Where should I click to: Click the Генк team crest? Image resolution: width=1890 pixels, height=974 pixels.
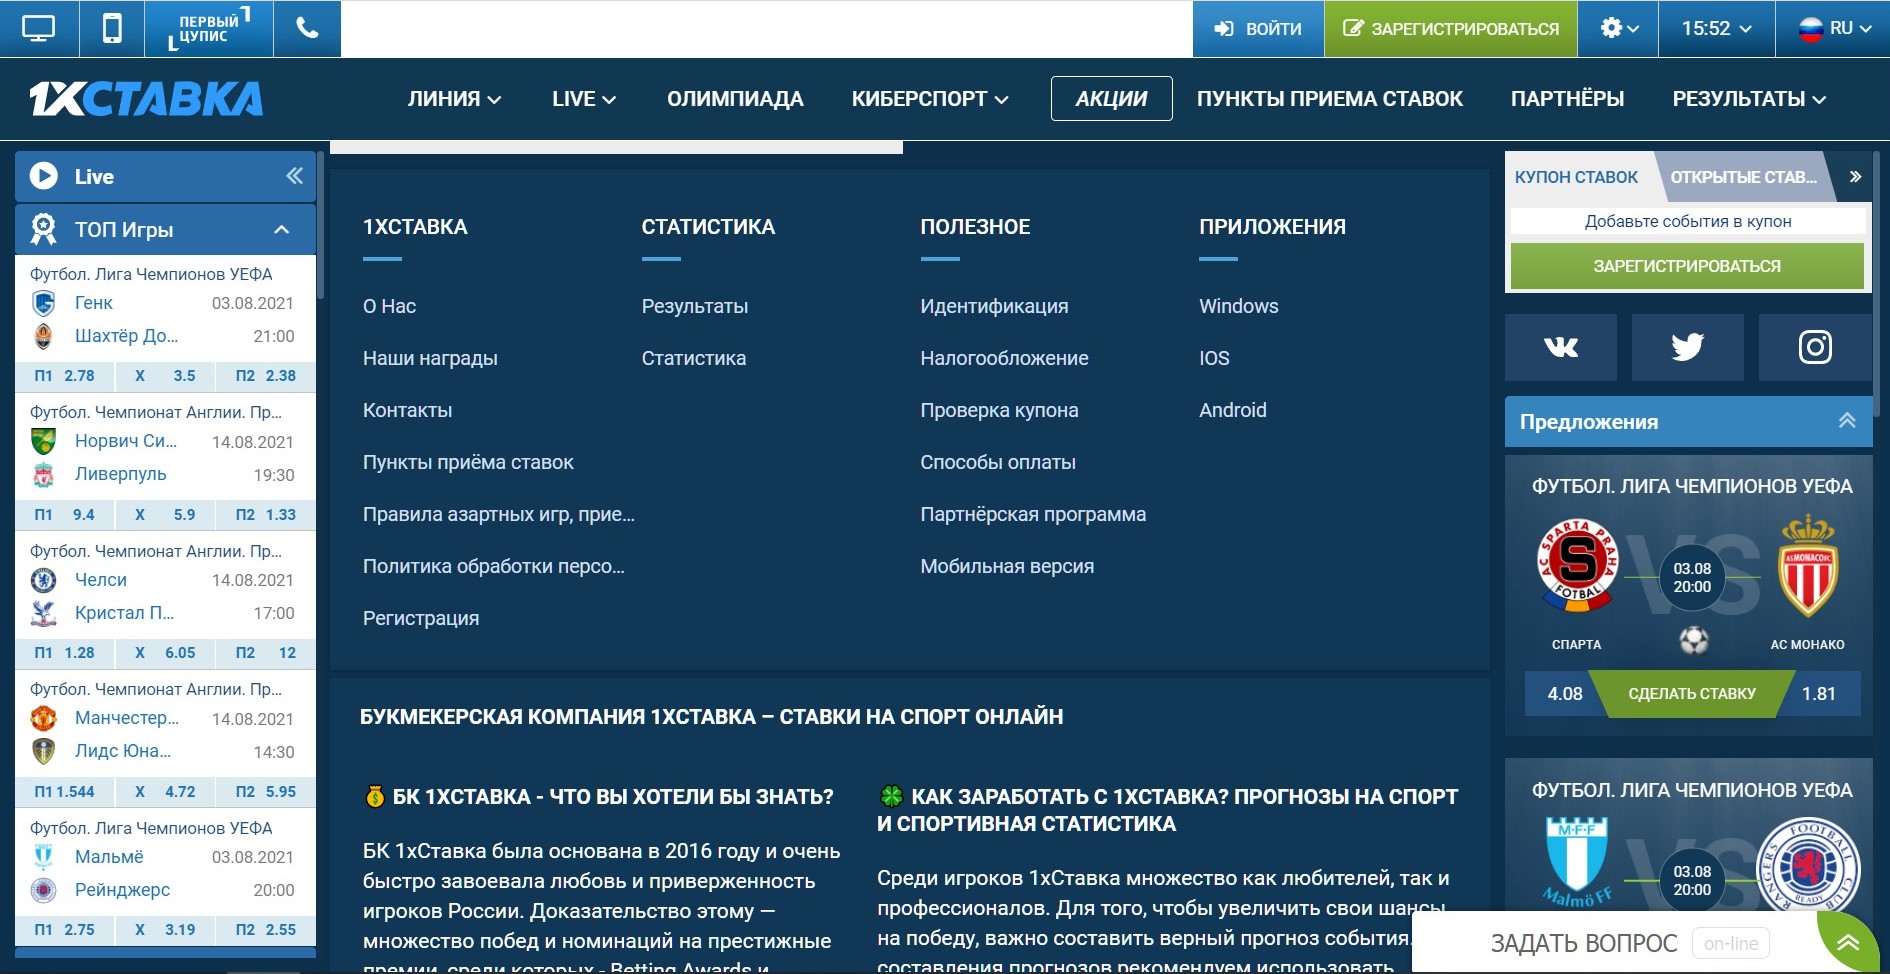[43, 303]
